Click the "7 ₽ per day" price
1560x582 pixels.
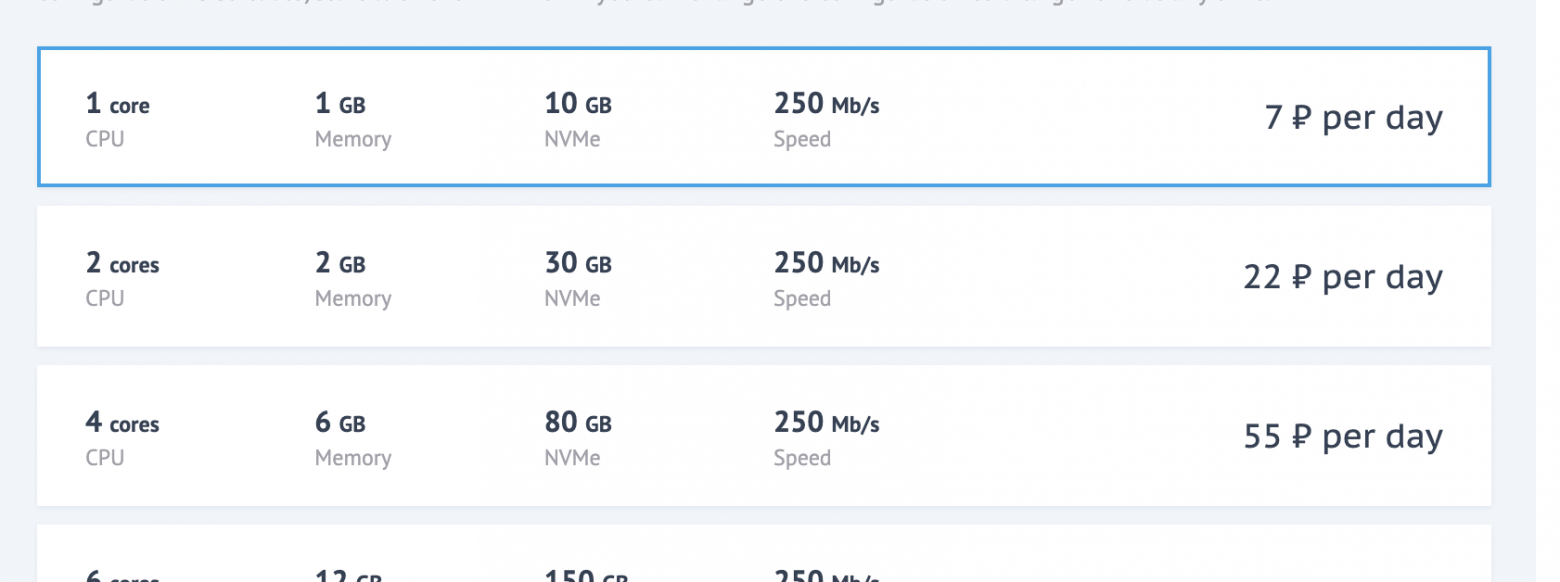point(1353,118)
